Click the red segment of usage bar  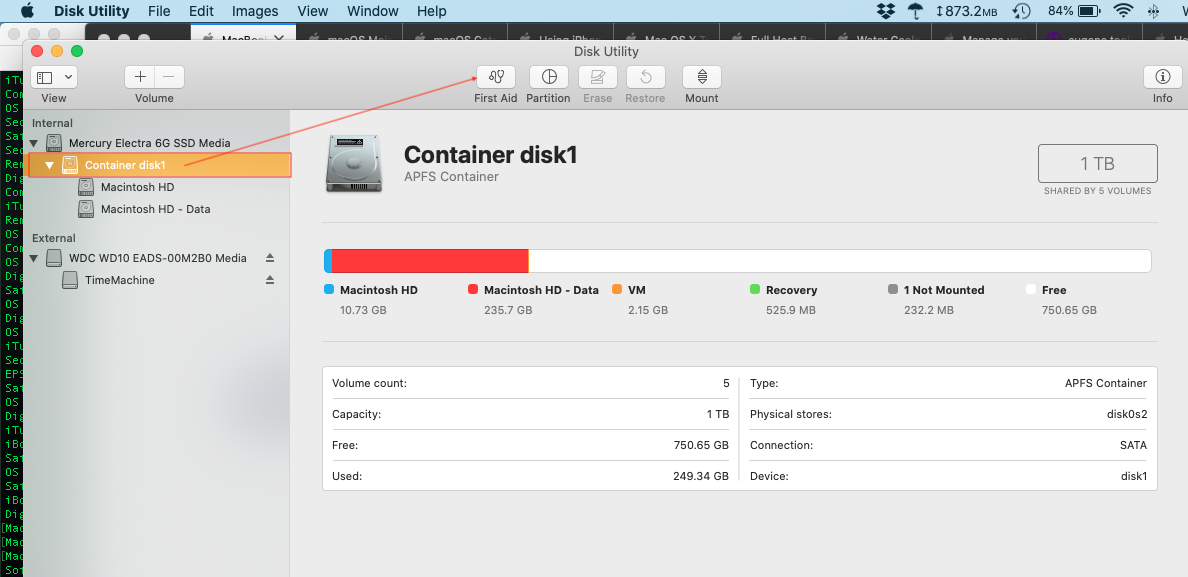click(x=430, y=261)
